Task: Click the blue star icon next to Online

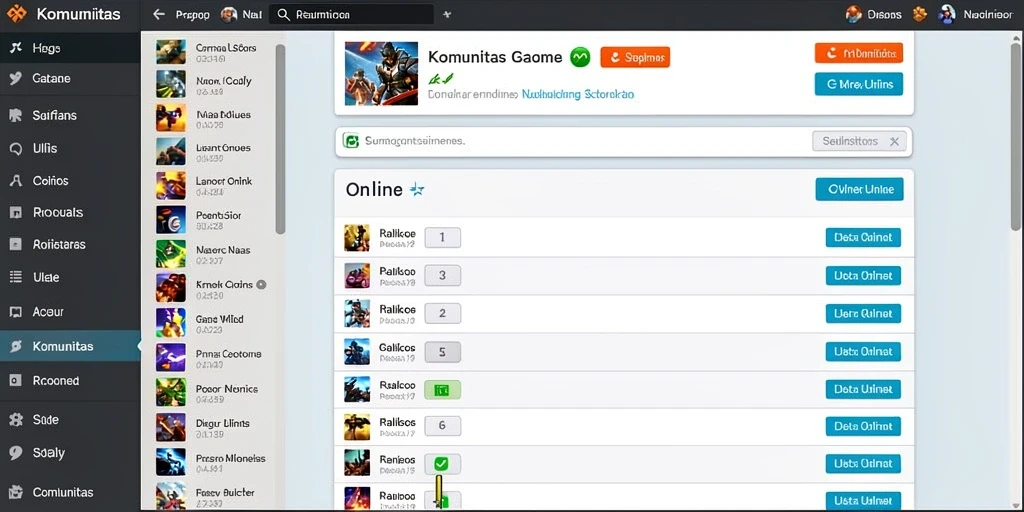Action: pos(417,190)
